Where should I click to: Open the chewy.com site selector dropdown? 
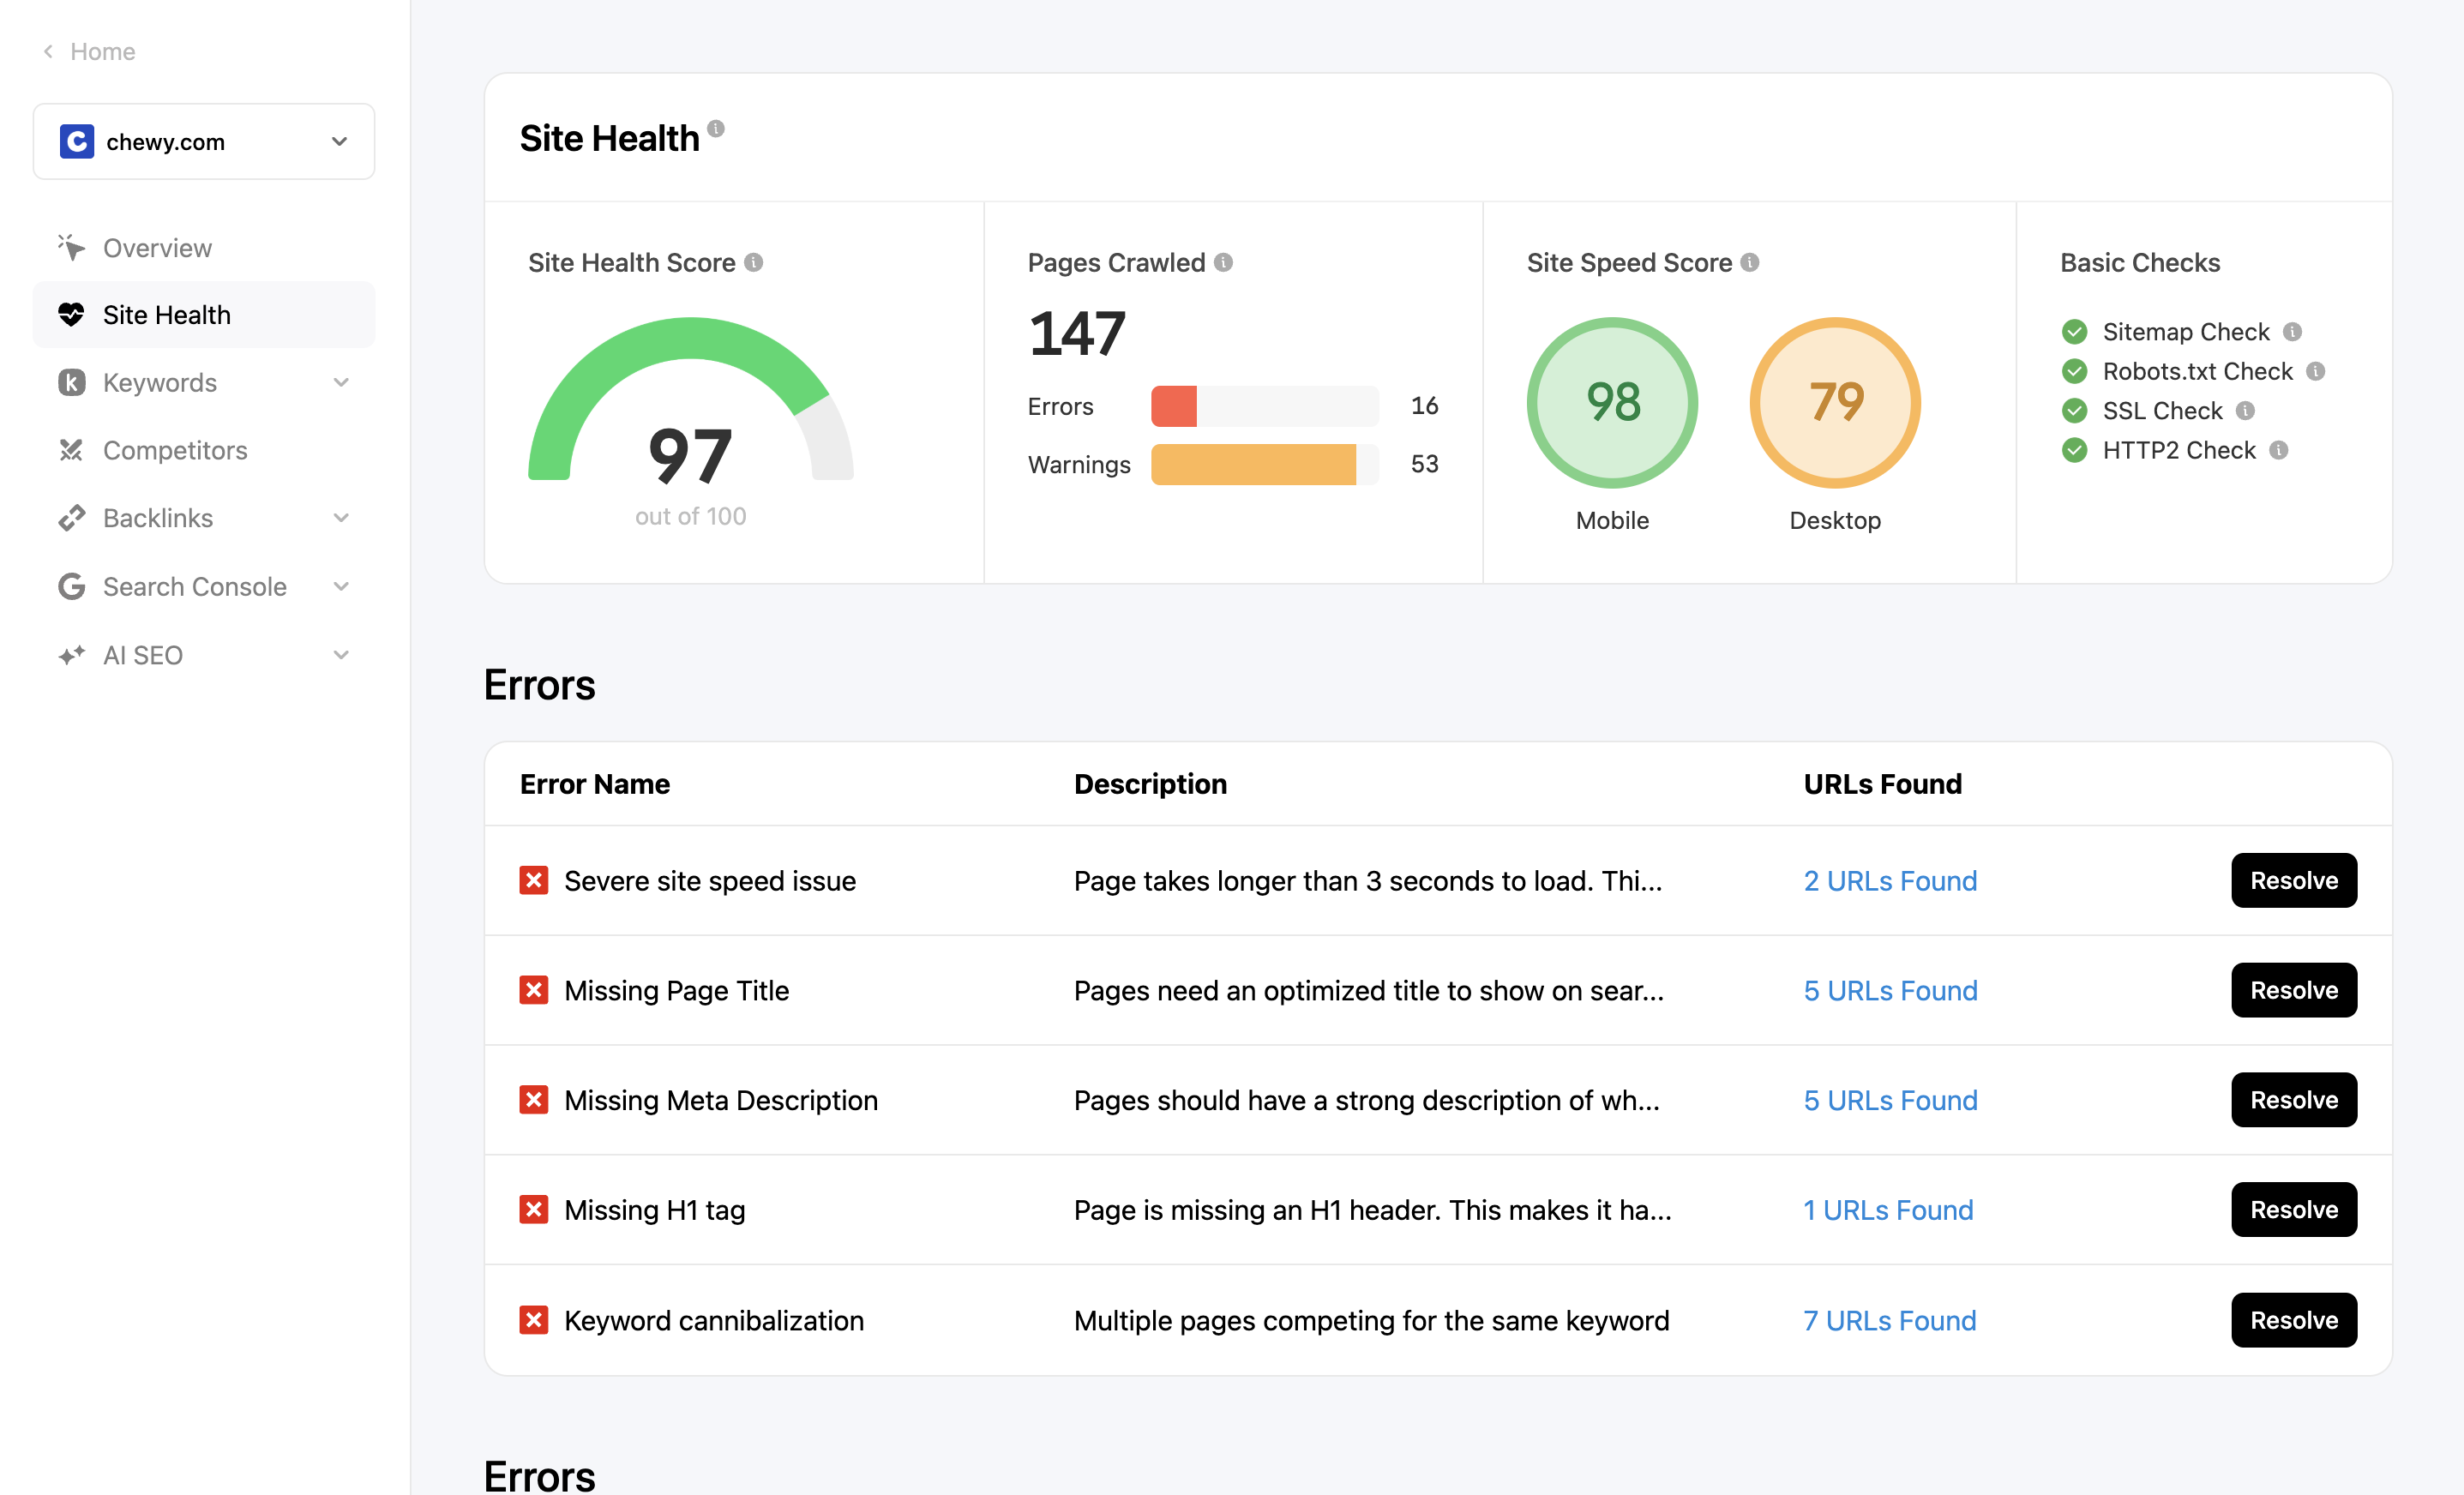tap(204, 141)
